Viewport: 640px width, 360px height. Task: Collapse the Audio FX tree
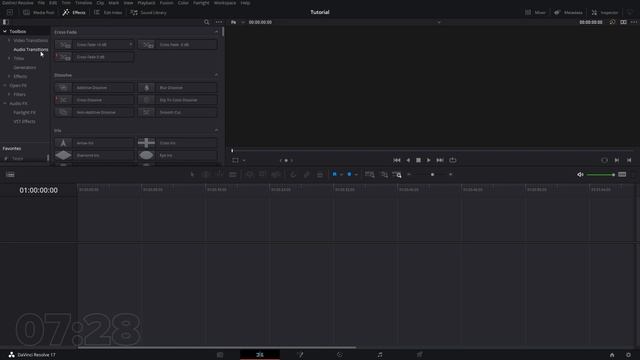pos(5,103)
